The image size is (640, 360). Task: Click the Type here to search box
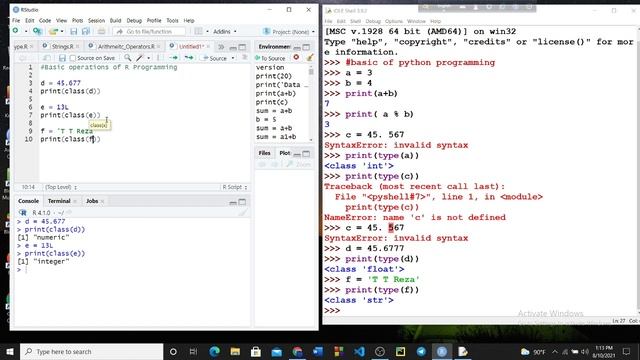point(92,351)
